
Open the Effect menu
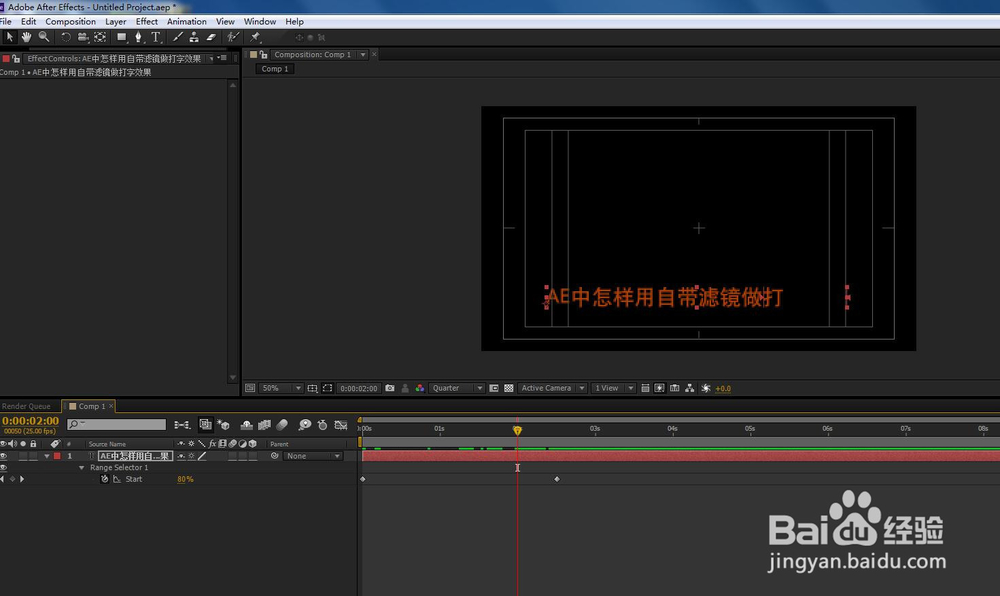pos(147,21)
